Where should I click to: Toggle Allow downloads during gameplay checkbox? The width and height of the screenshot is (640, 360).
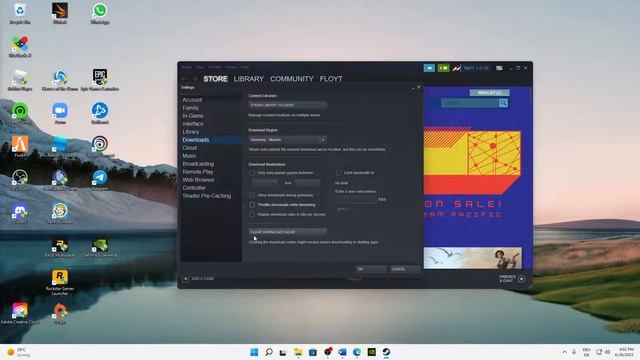coord(252,196)
